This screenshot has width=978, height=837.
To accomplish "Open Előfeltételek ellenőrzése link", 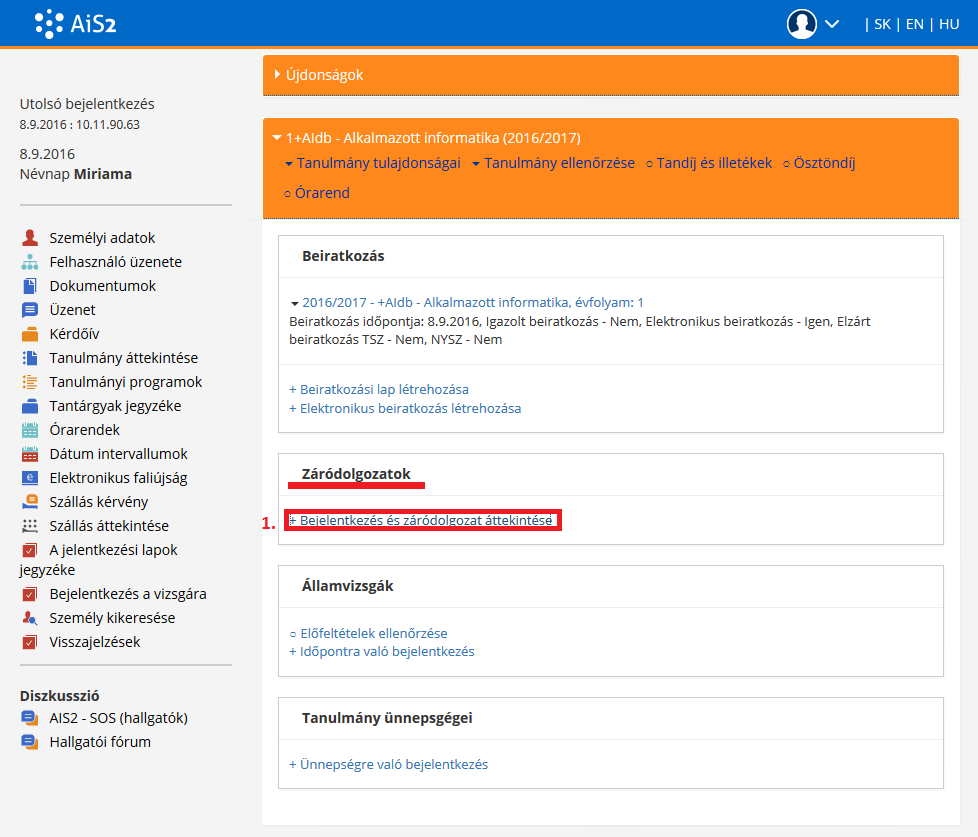I will pyautogui.click(x=368, y=633).
